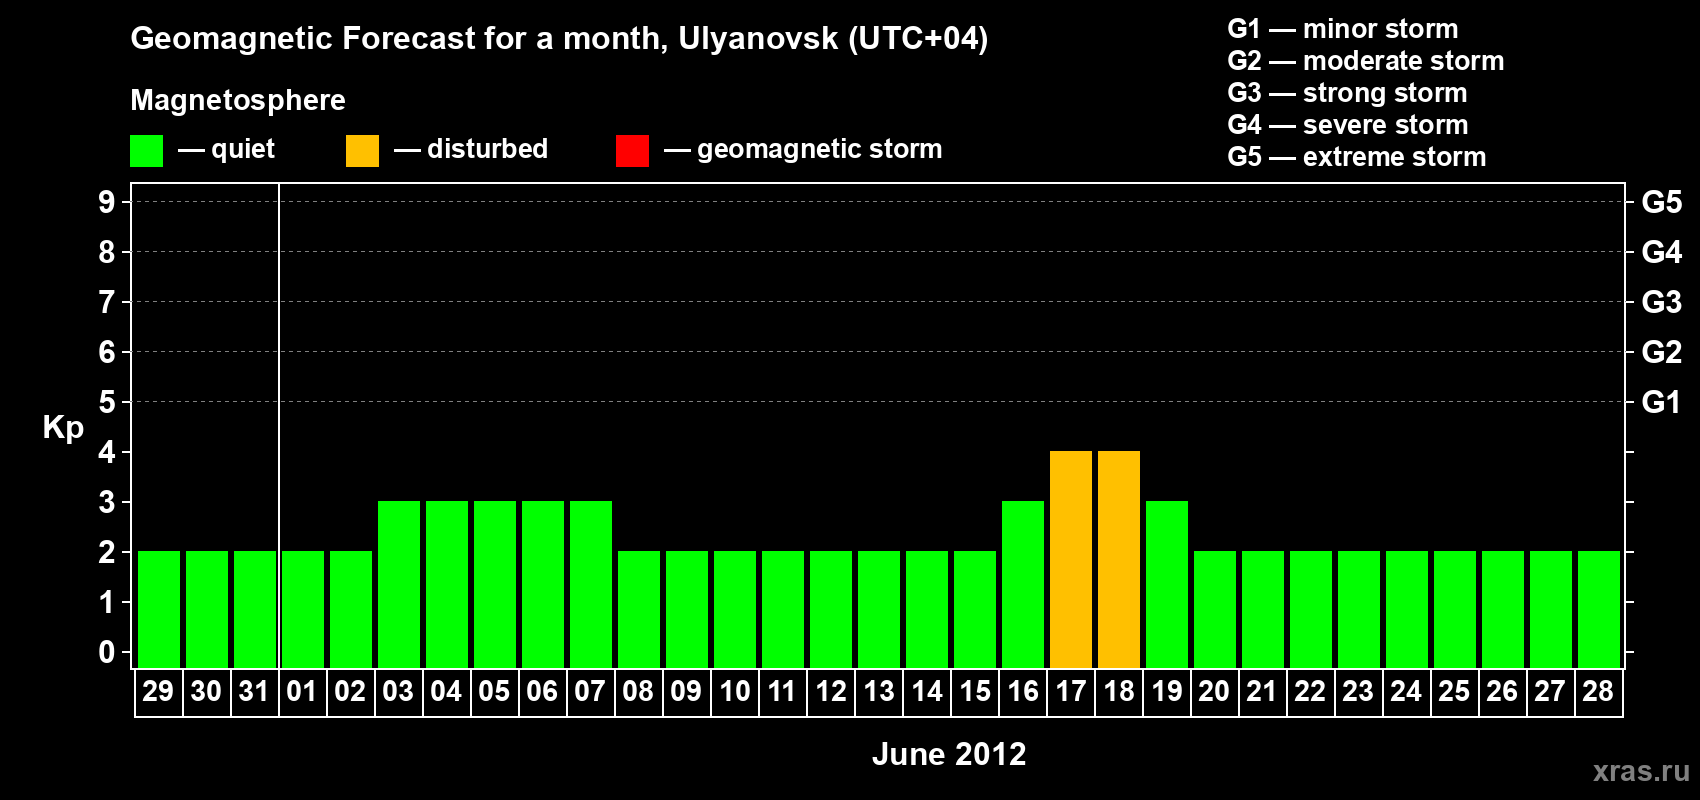Click the green bar for day 16
Viewport: 1700px width, 800px height.
click(1023, 584)
